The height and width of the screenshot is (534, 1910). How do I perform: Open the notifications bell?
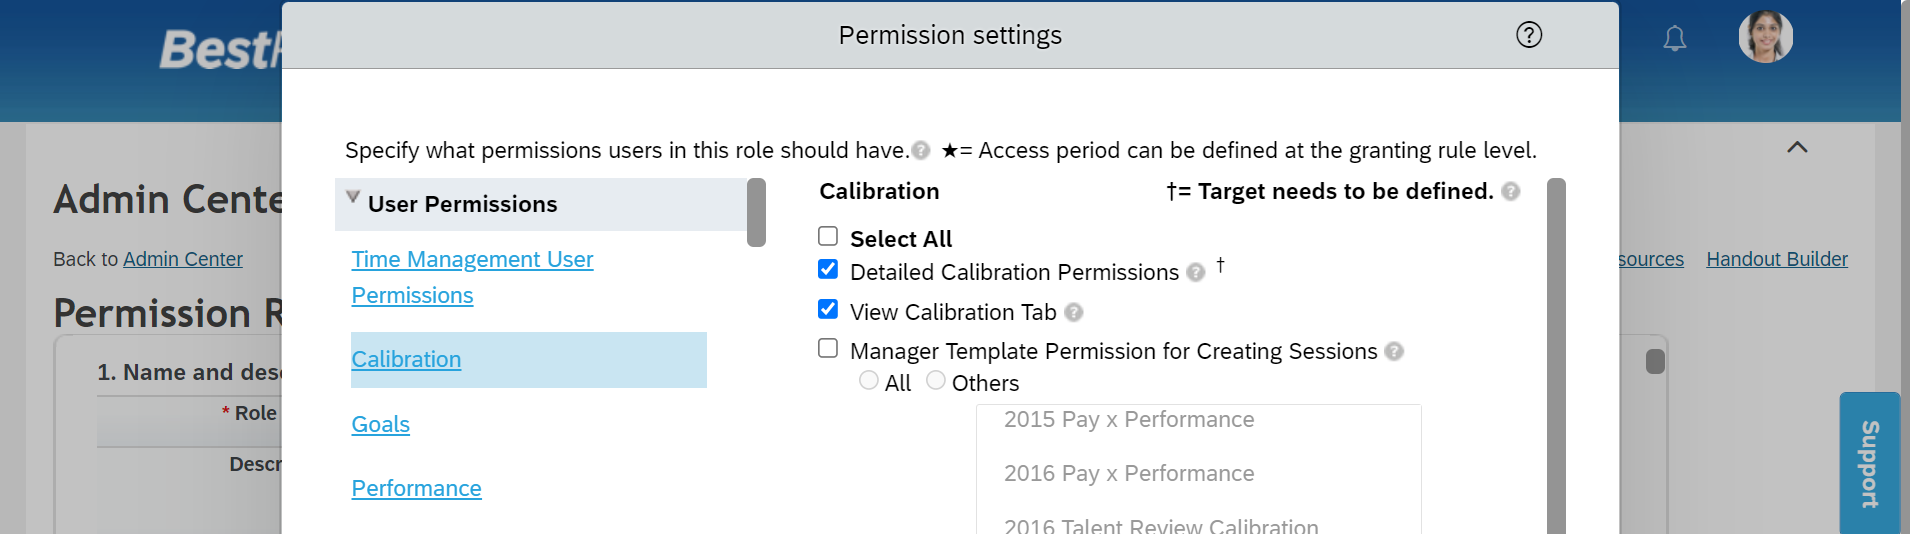point(1674,39)
